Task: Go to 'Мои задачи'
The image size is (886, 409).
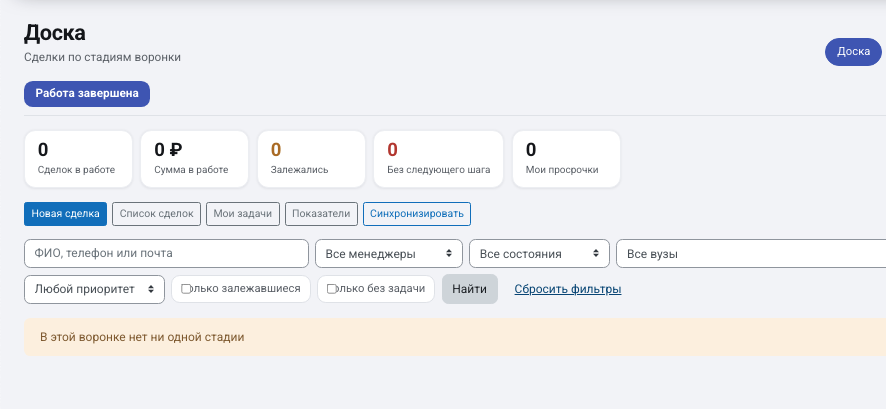Action: 243,214
